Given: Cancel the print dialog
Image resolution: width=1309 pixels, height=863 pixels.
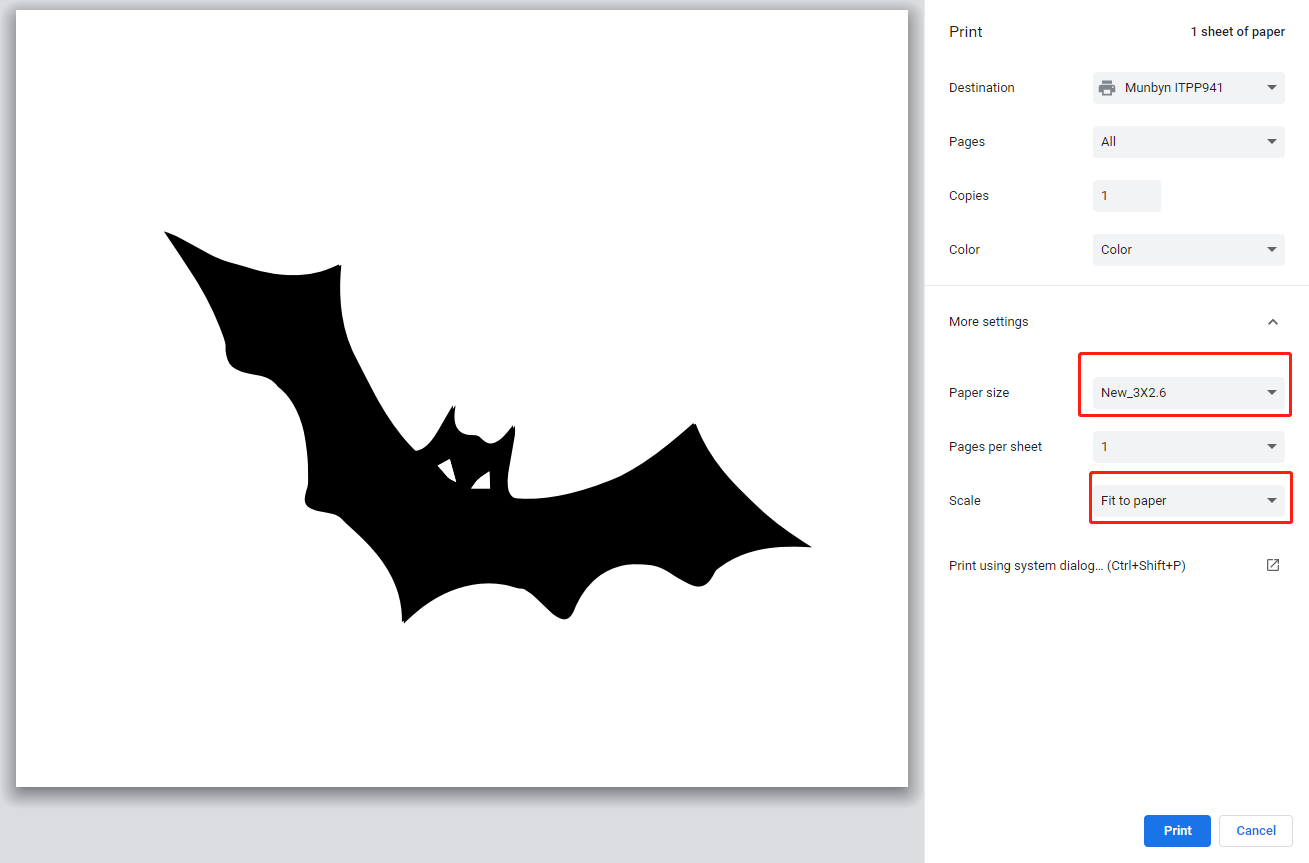Looking at the screenshot, I should pos(1255,831).
